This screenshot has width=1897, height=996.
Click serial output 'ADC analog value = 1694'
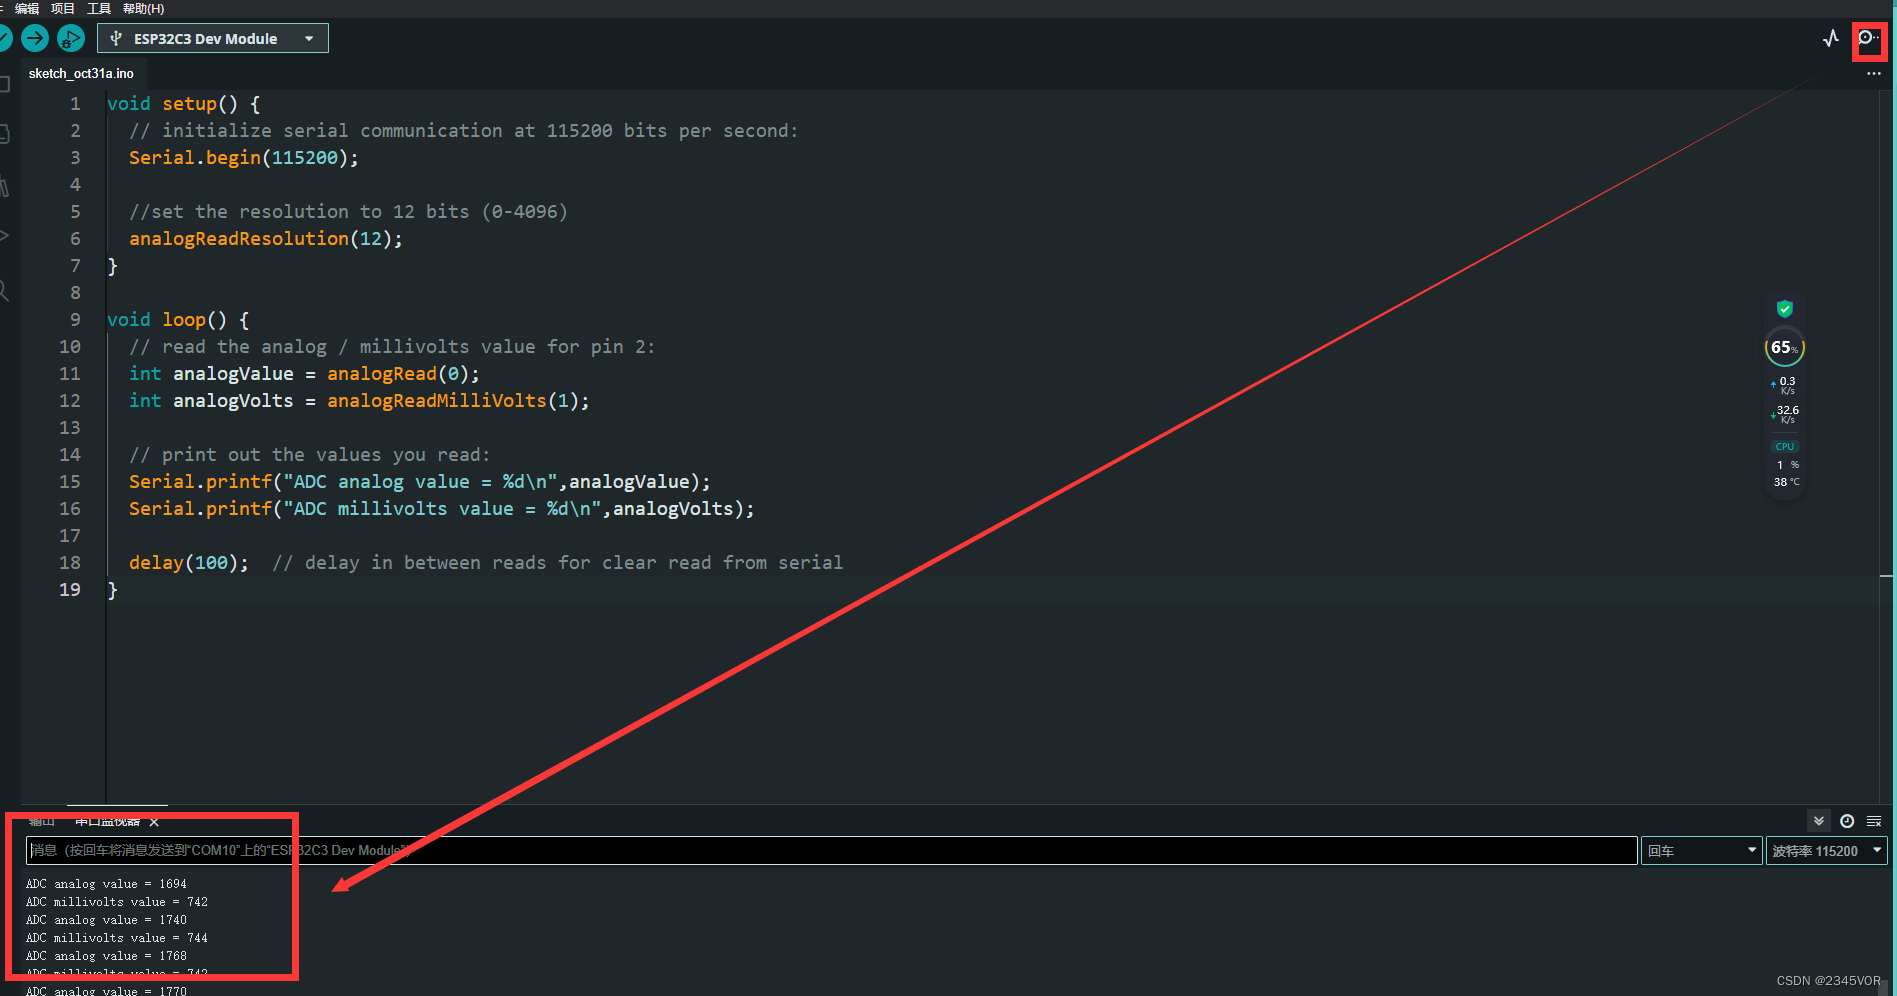[106, 884]
